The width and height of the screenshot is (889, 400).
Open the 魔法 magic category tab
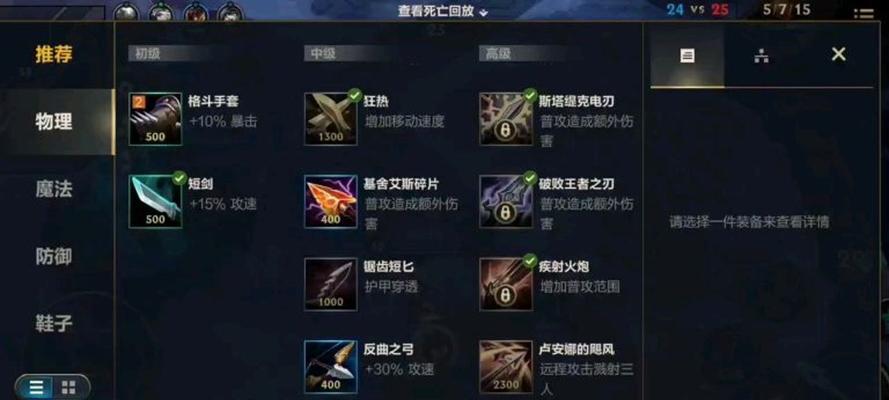[x=54, y=189]
